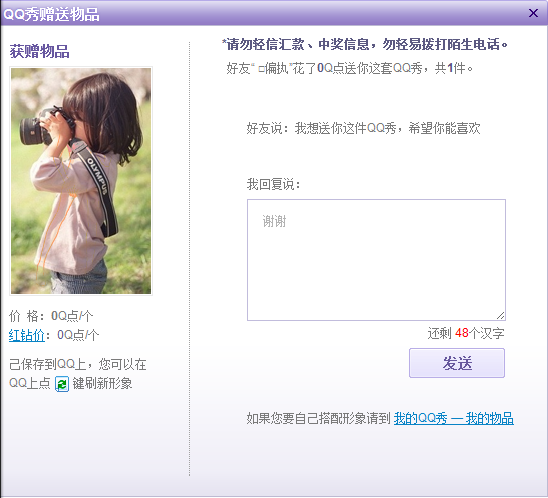
Task: Click the red 48 remaining characters counter
Action: pyautogui.click(x=462, y=333)
